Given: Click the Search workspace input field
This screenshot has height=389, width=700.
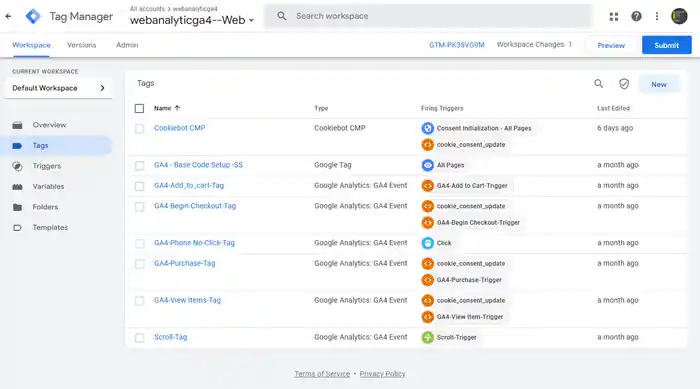Looking at the screenshot, I should pyautogui.click(x=428, y=16).
